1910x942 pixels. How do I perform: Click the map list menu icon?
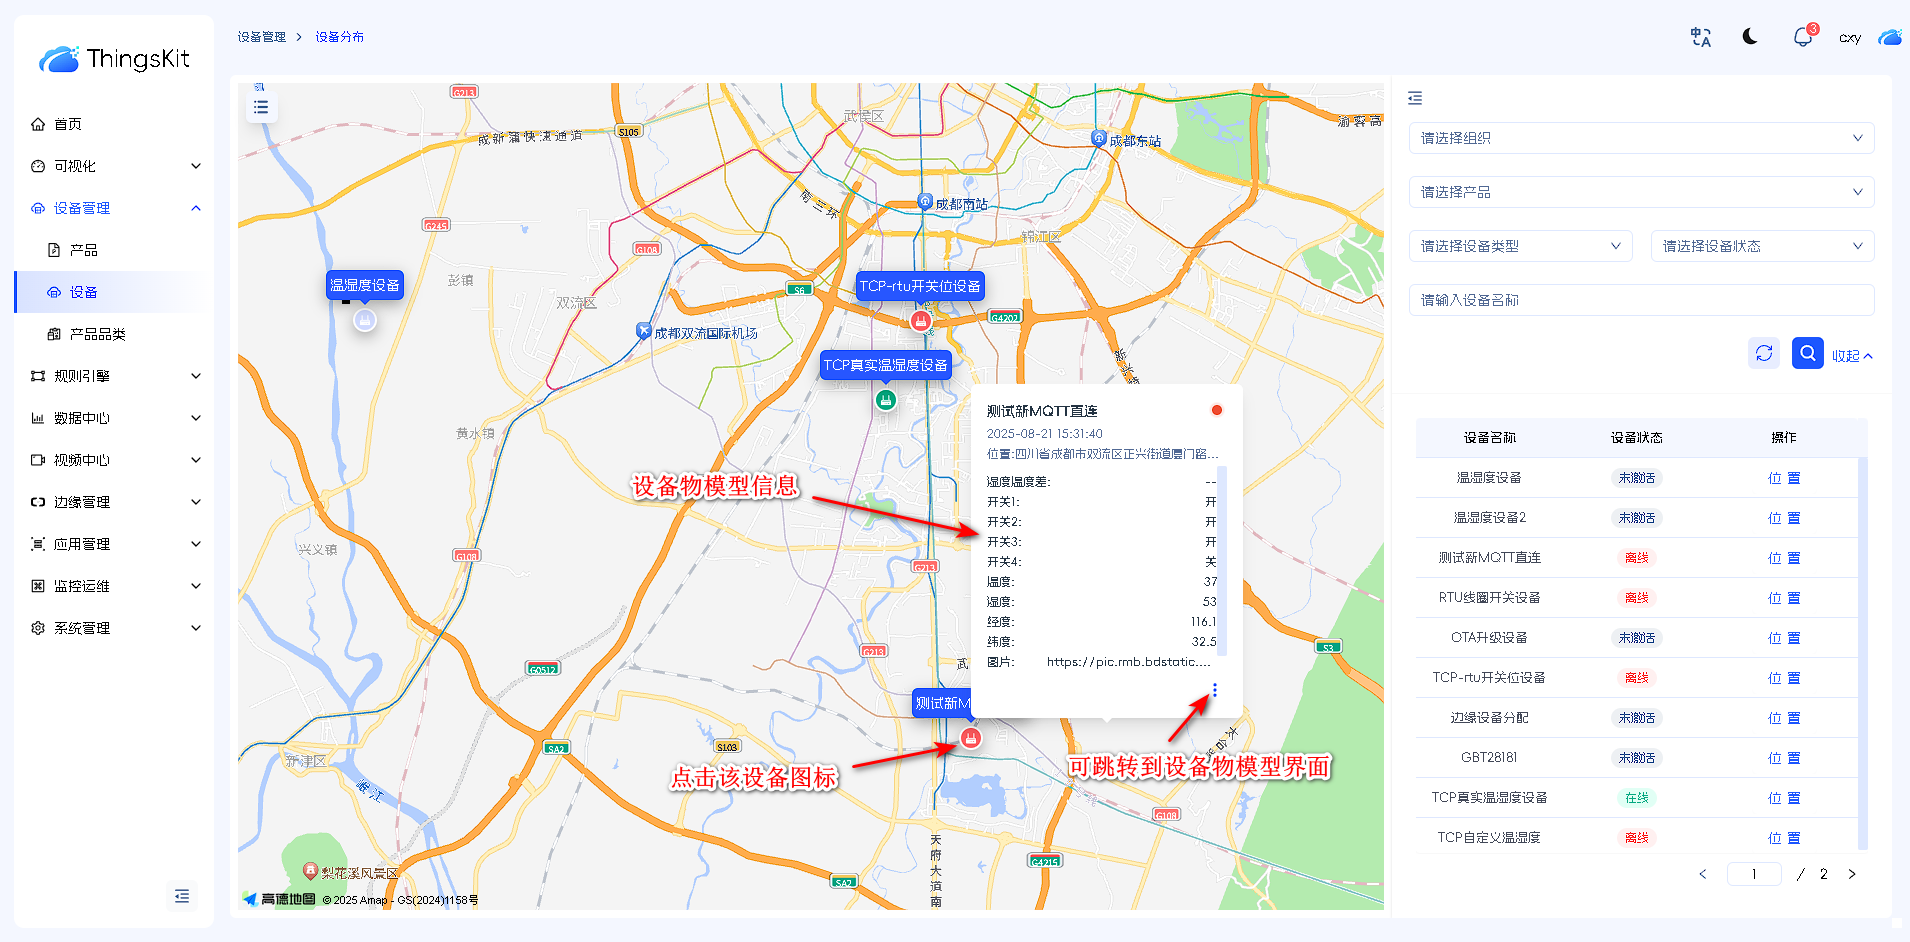click(261, 107)
